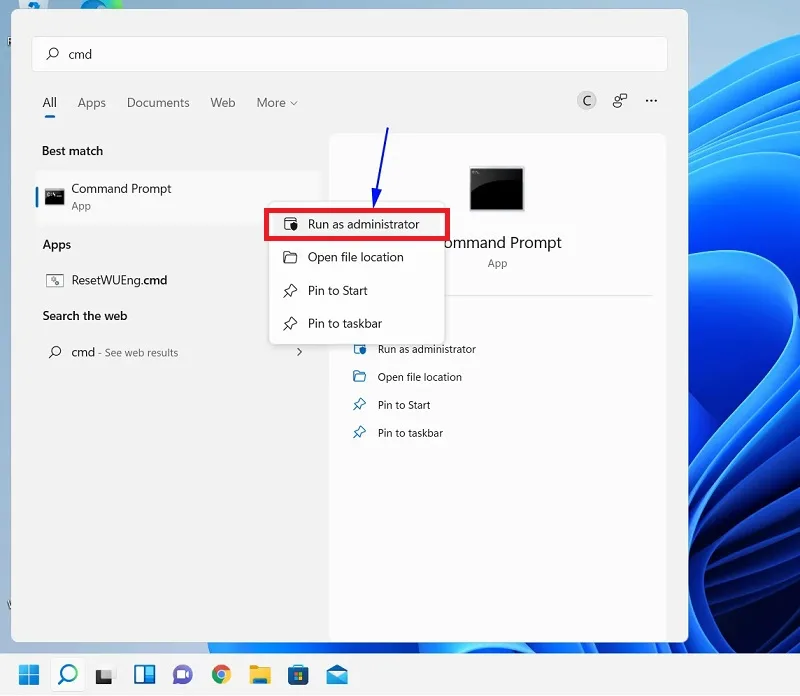The height and width of the screenshot is (696, 800).
Task: Click Open file location in the preview pane
Action: 419,377
